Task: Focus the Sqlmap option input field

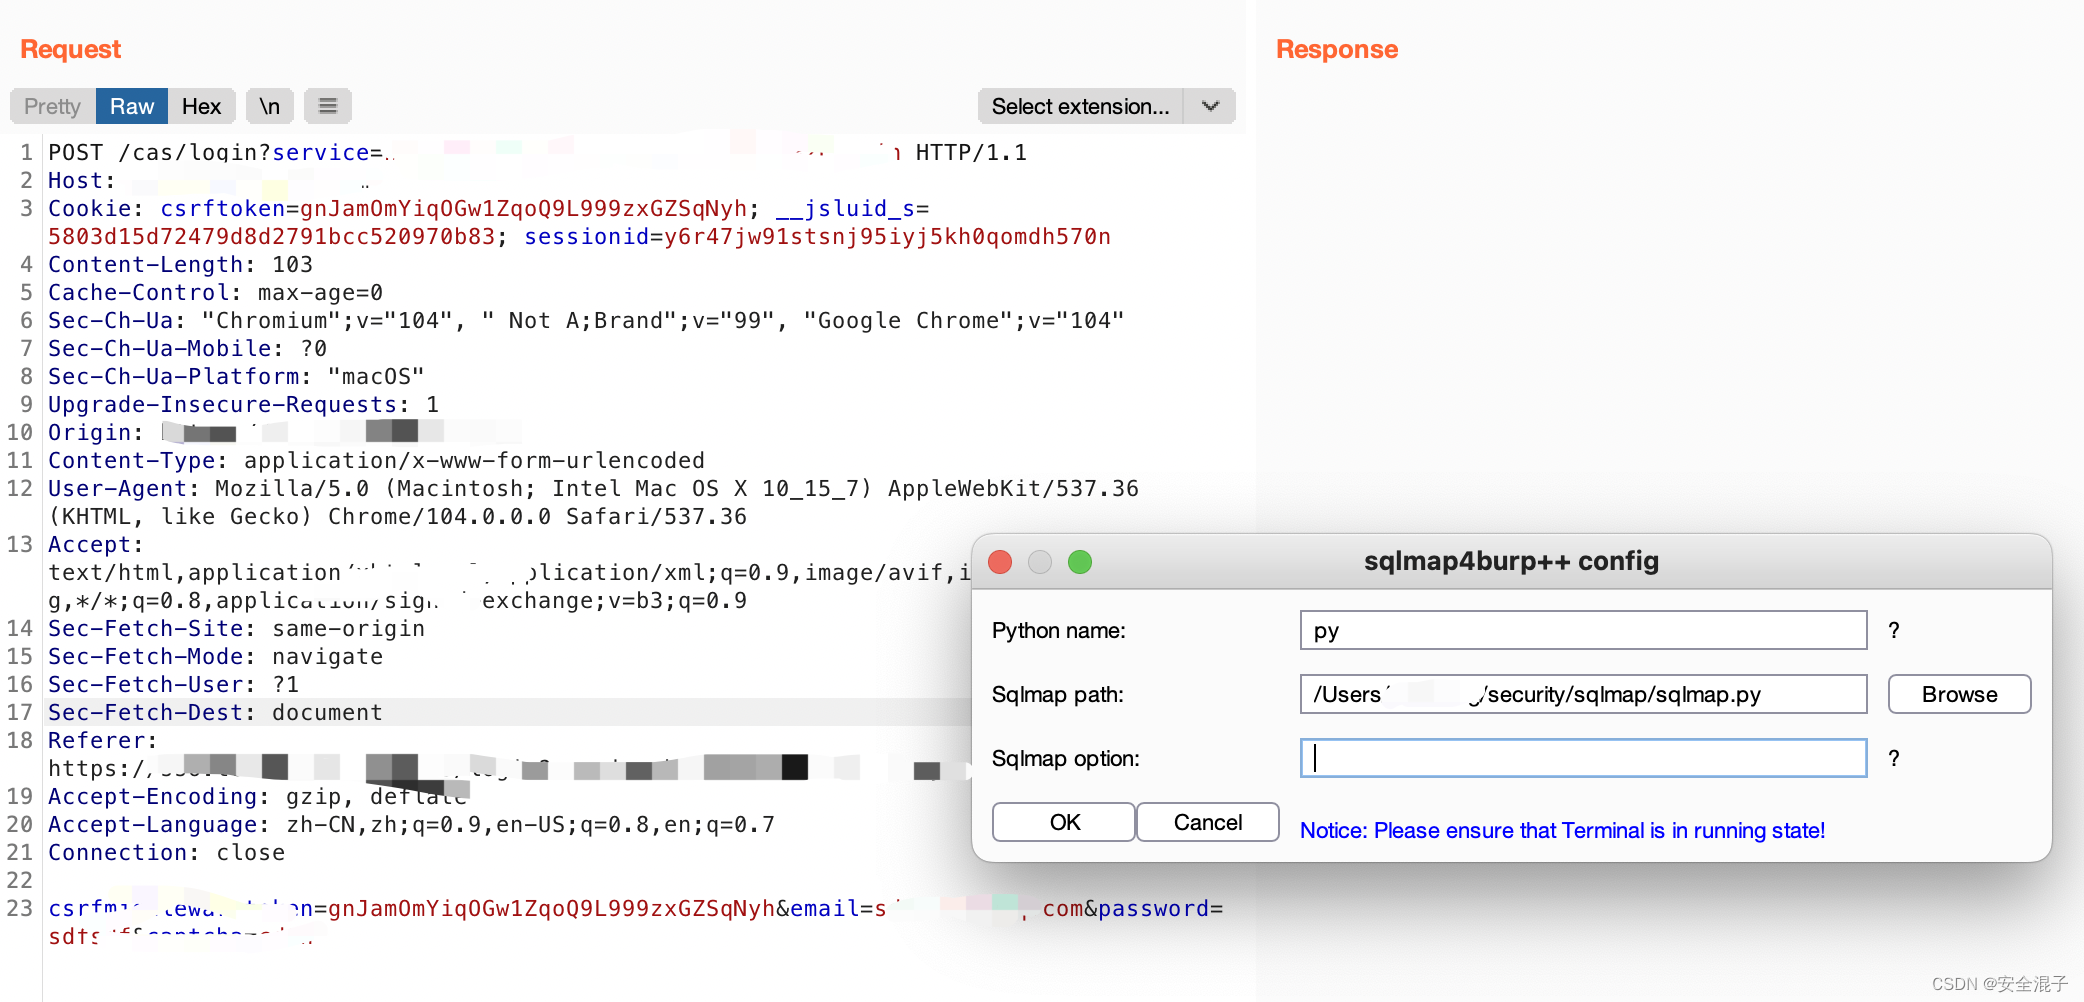Action: [x=1583, y=758]
